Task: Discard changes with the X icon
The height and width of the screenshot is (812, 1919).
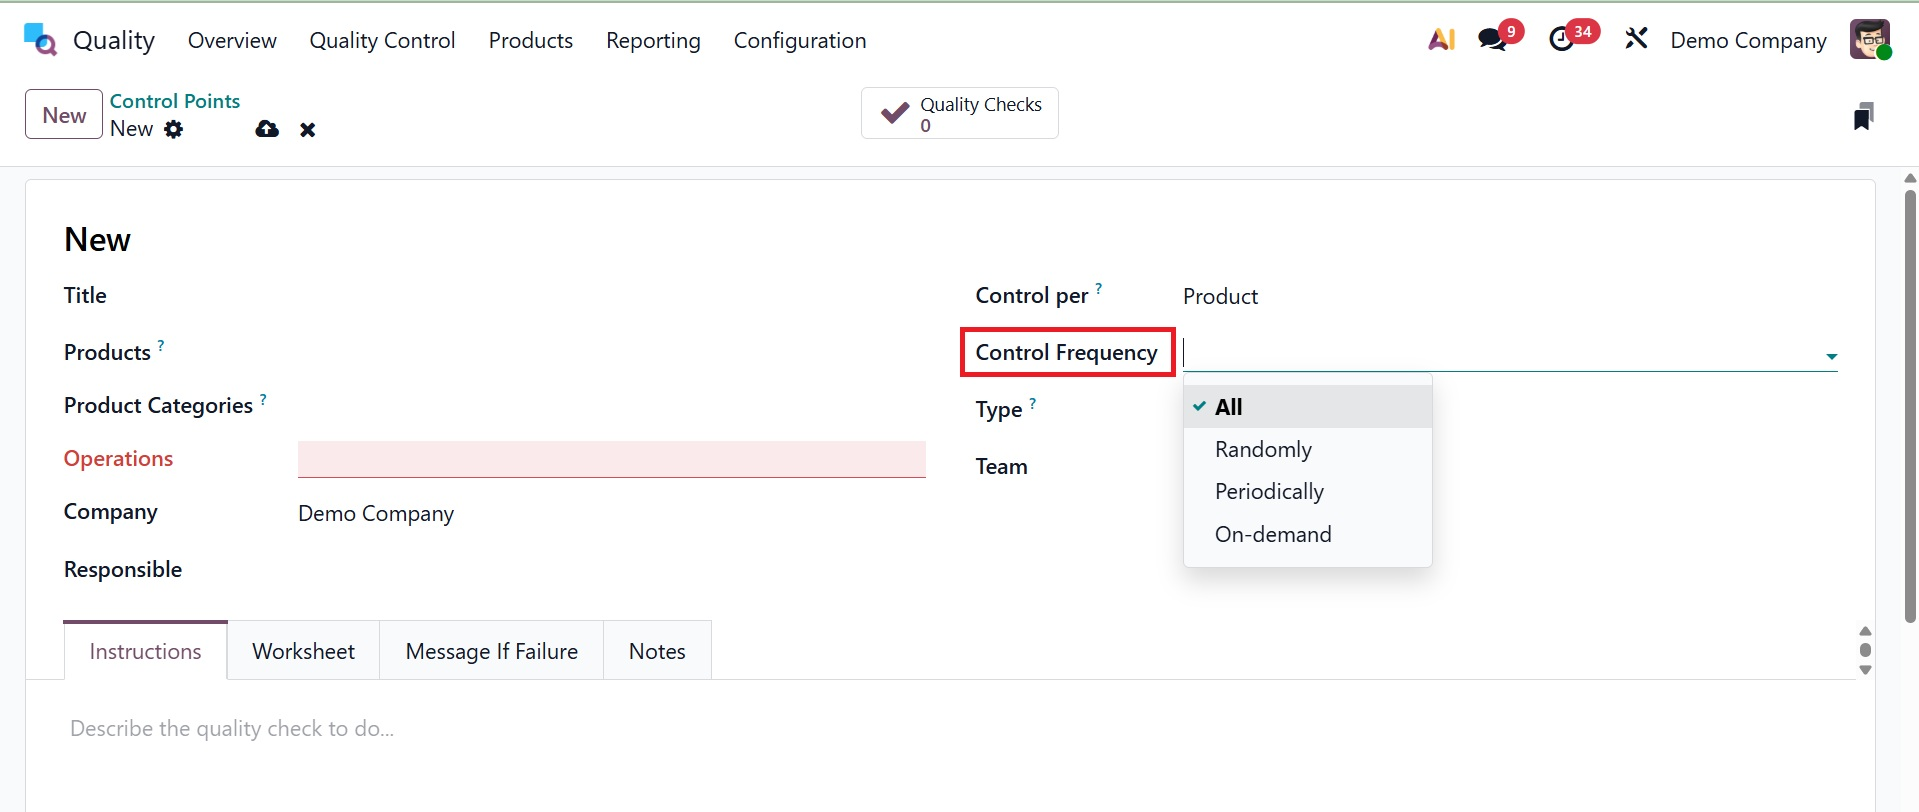Action: pos(308,130)
